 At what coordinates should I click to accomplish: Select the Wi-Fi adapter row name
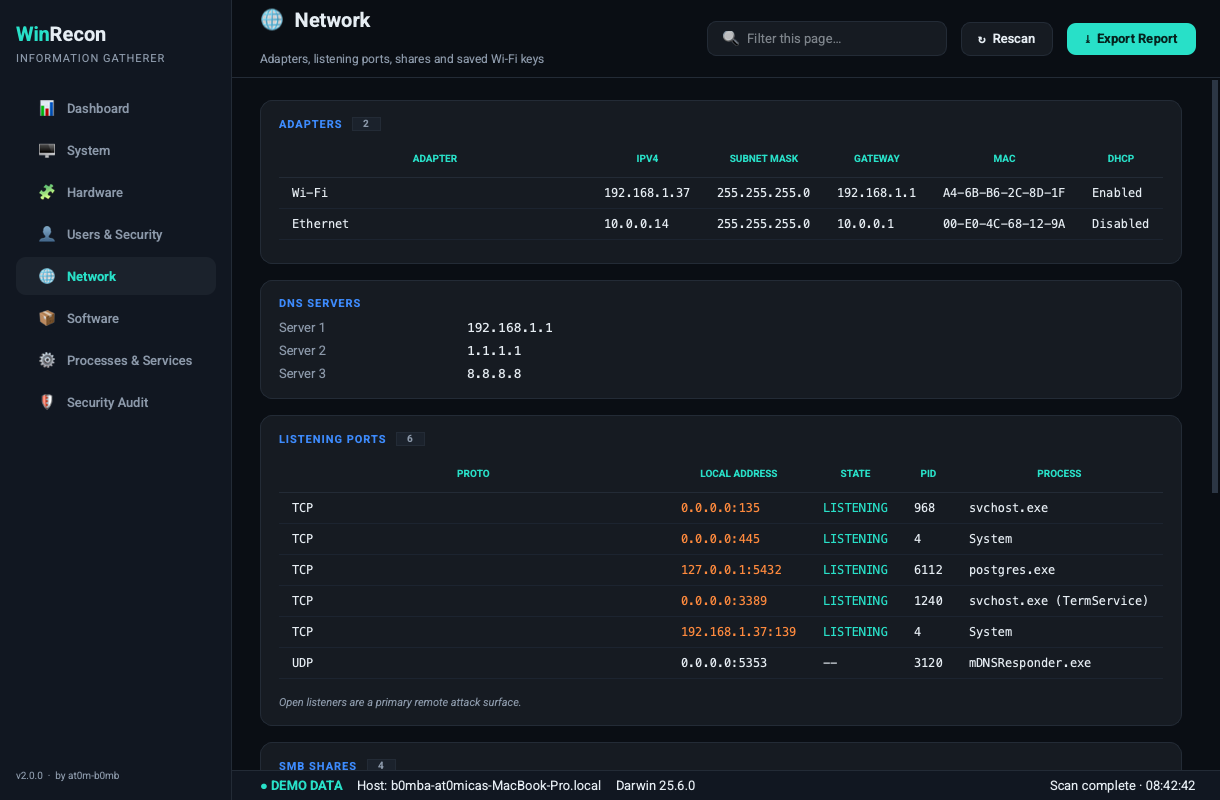click(310, 193)
